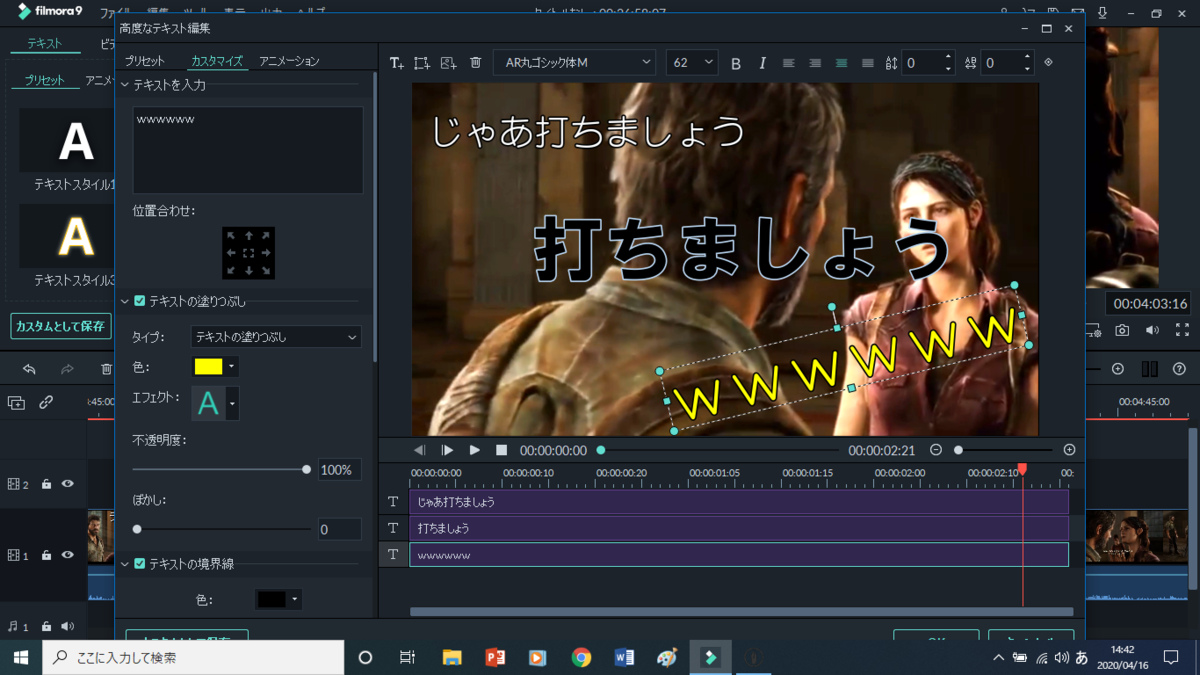Switch to the プリセット tab in dialog
This screenshot has height=675, width=1200.
click(x=145, y=61)
